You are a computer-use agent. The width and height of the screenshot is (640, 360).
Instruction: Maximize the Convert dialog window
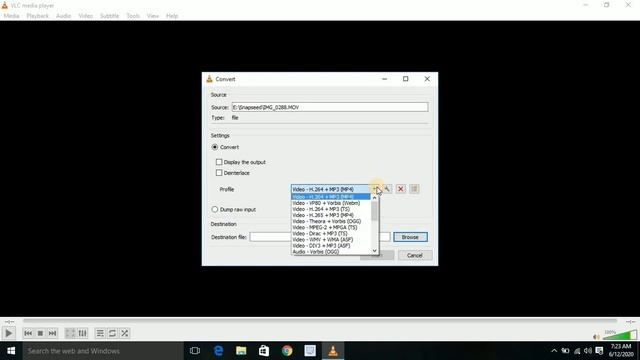[x=406, y=79]
